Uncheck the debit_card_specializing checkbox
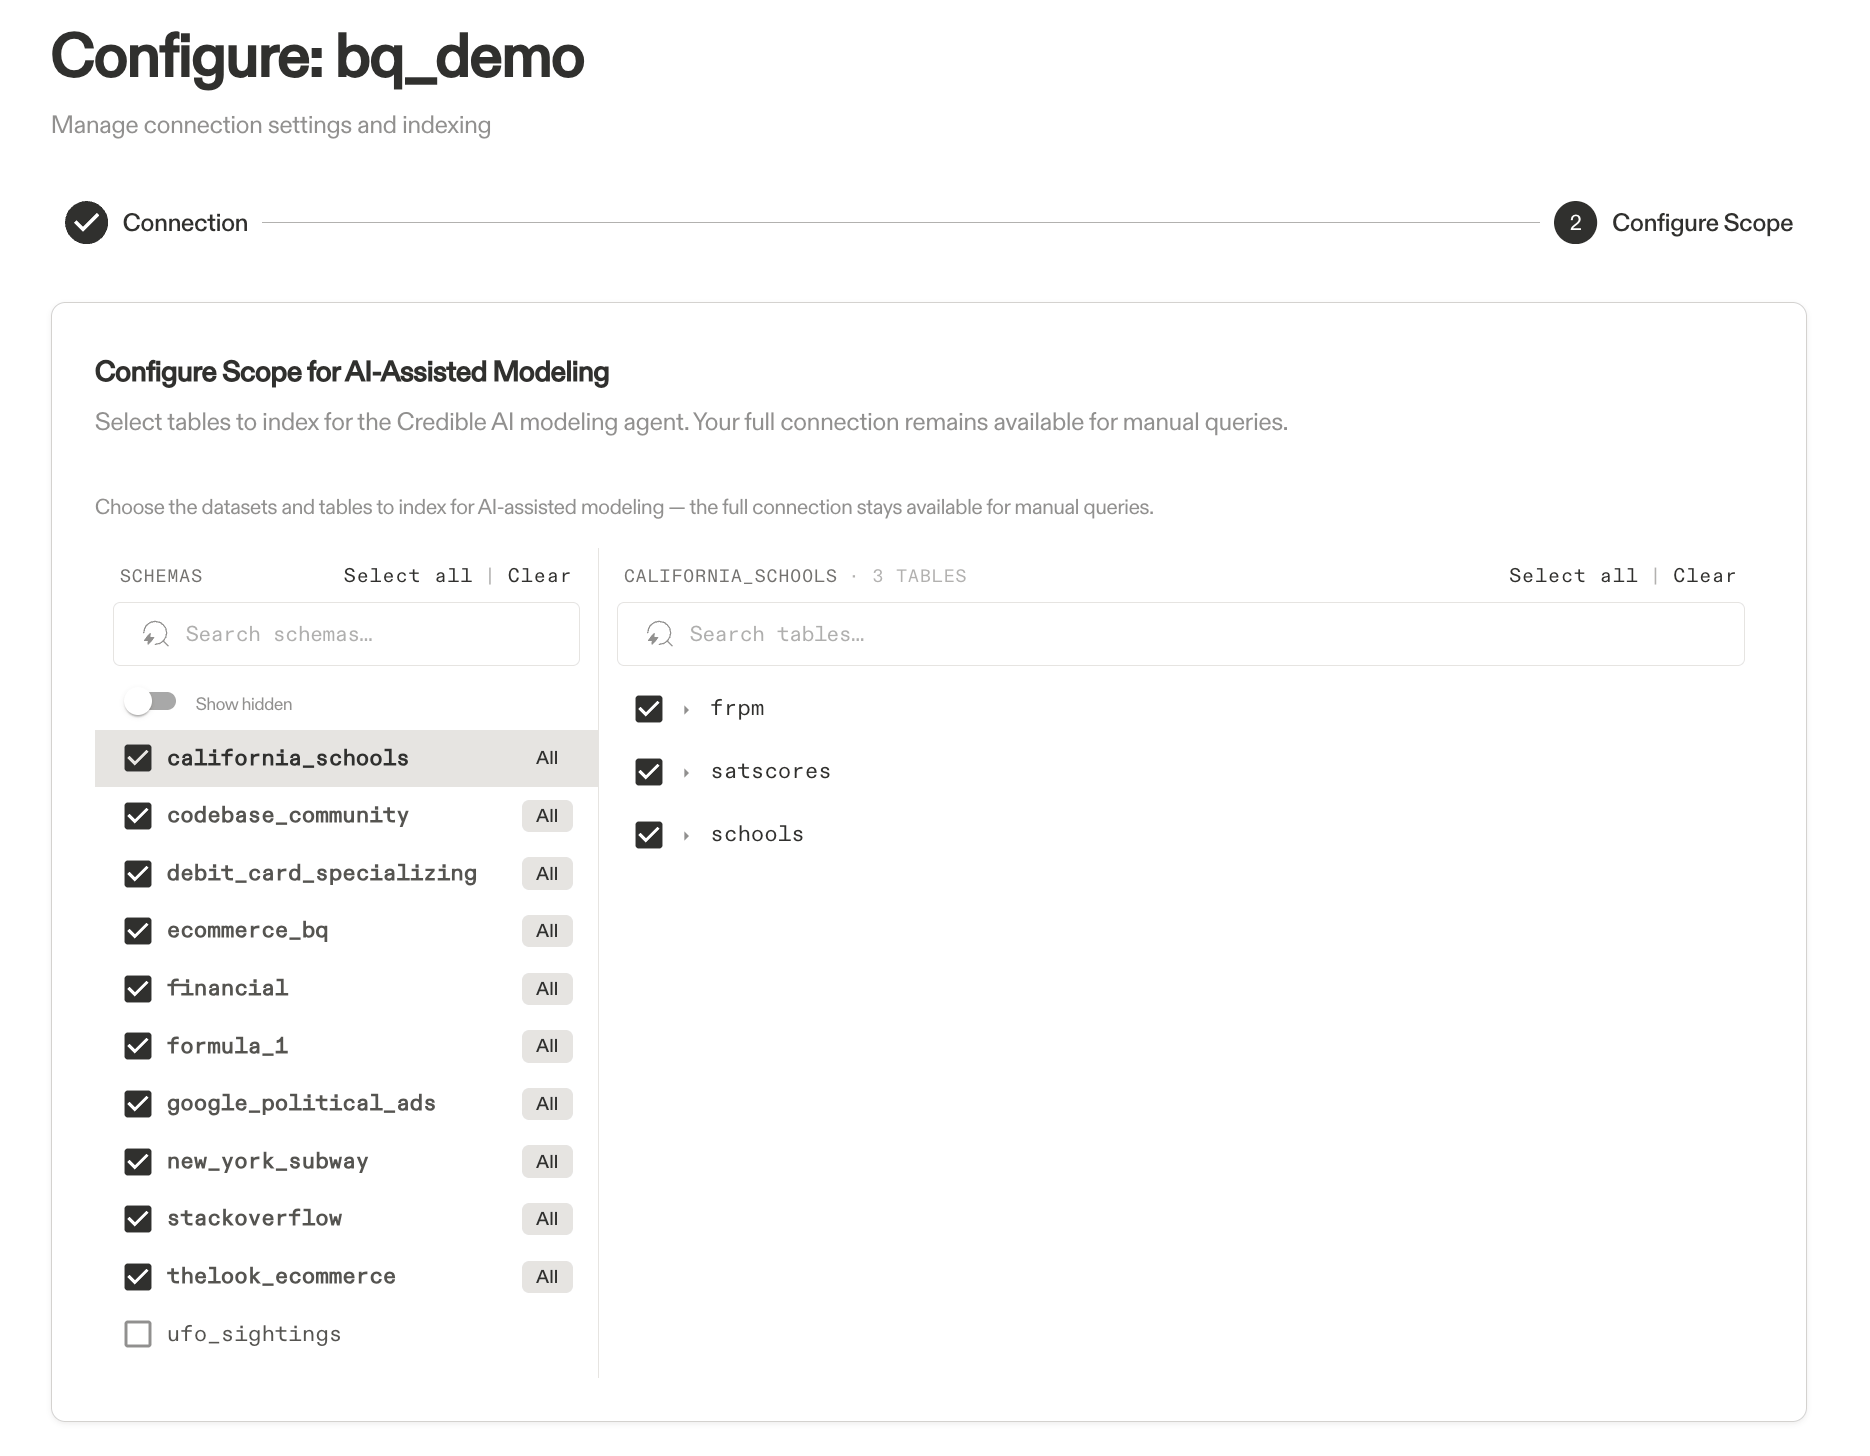Viewport: 1870px width, 1456px height. point(138,874)
